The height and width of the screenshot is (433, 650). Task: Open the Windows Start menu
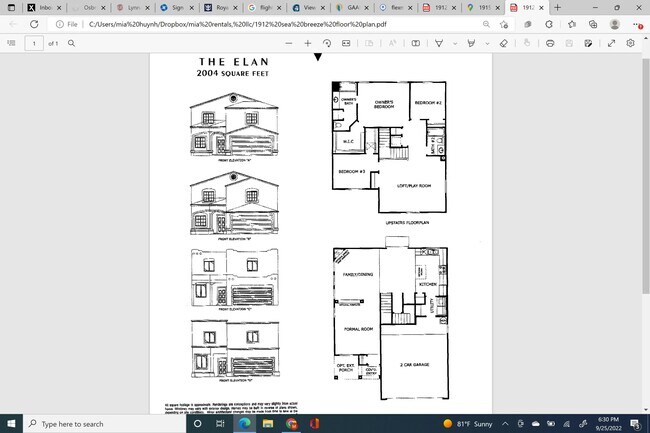[11, 423]
